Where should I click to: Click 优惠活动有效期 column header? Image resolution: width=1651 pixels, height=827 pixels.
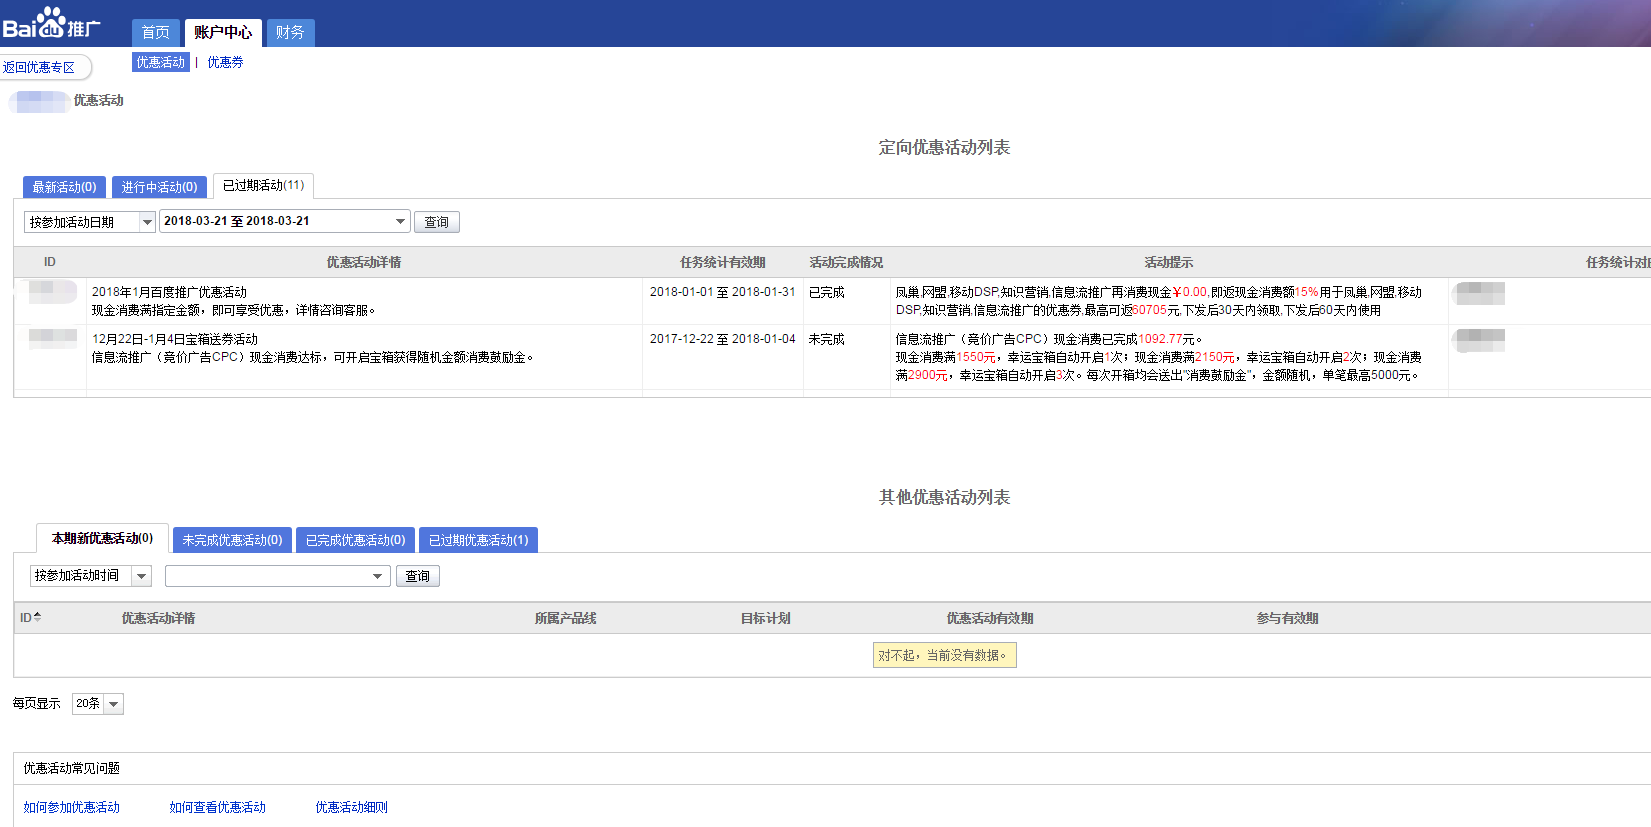pyautogui.click(x=990, y=618)
